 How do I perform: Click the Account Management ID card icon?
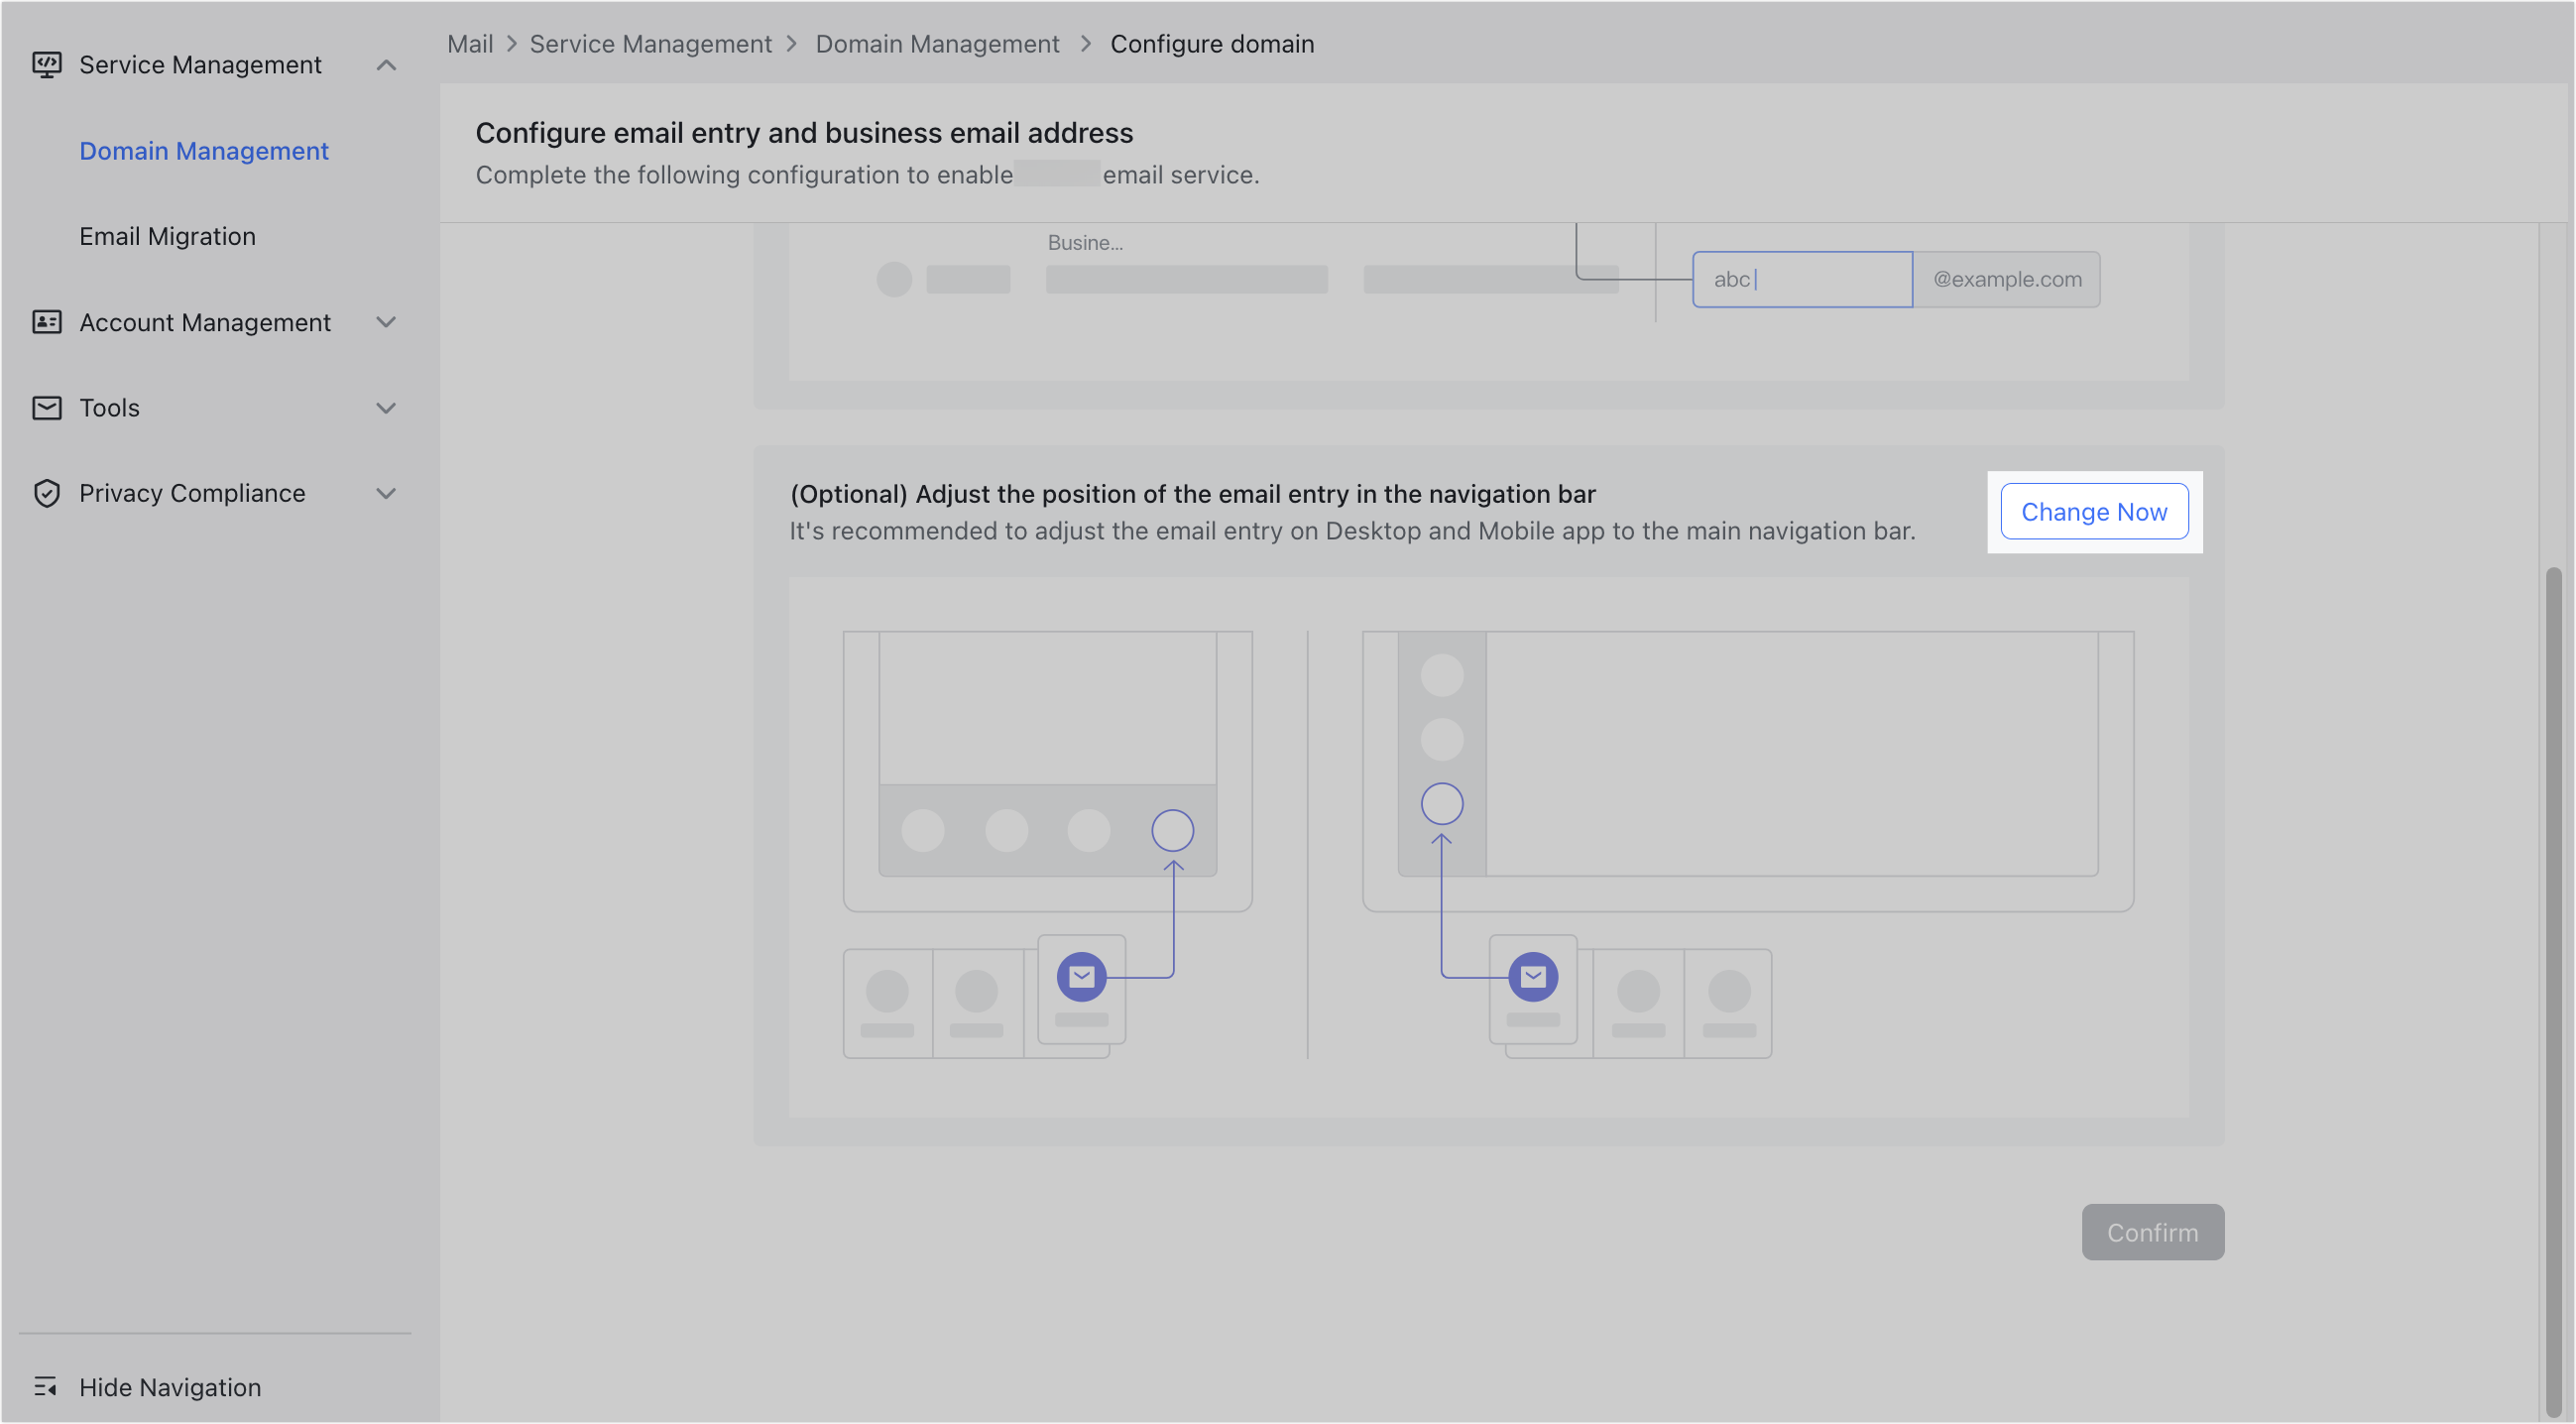click(47, 322)
